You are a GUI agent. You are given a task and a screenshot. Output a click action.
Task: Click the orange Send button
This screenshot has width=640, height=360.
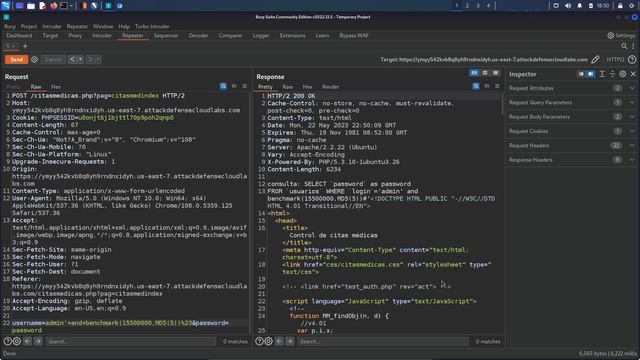pyautogui.click(x=16, y=60)
